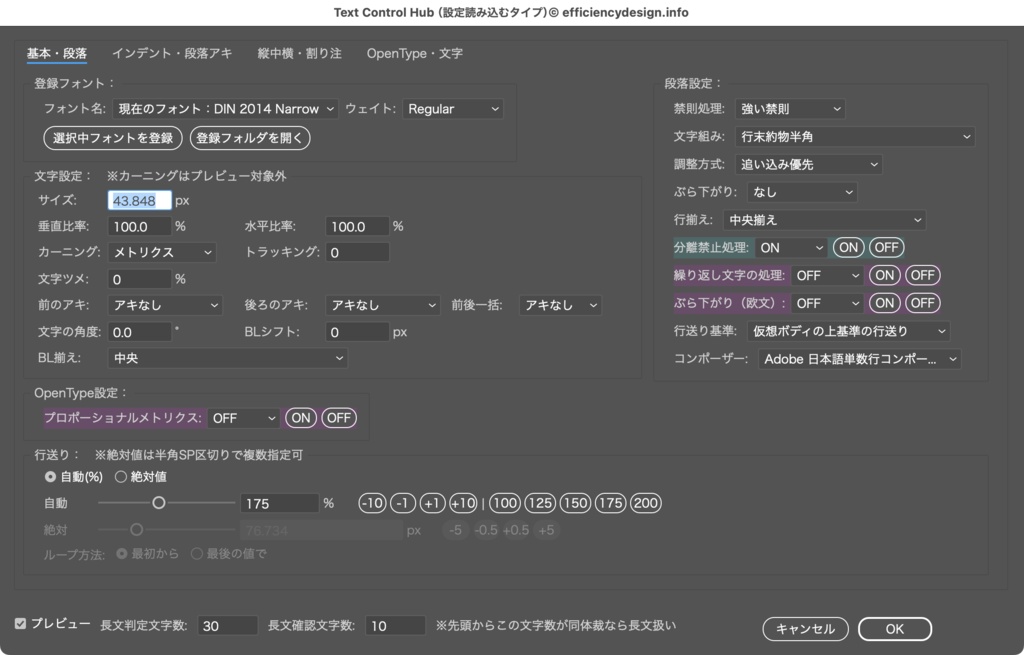Open the 行揃え 中央揃え dropdown

click(x=825, y=220)
